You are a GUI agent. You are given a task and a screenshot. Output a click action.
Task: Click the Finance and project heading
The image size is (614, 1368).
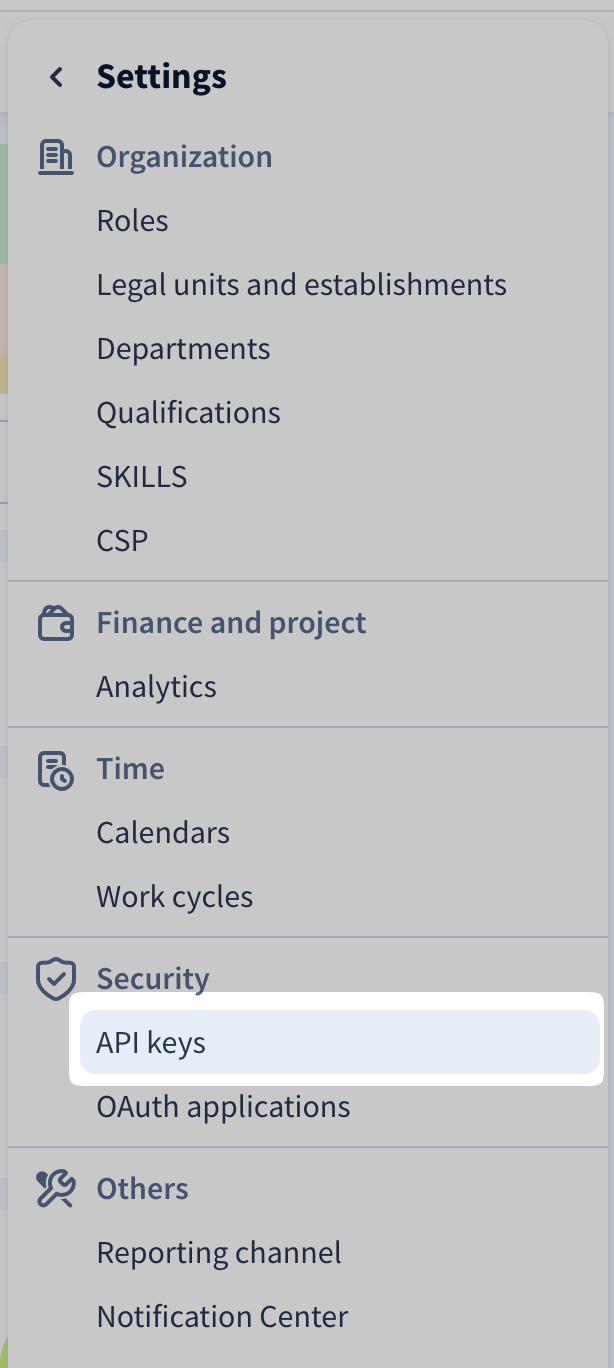tap(231, 623)
